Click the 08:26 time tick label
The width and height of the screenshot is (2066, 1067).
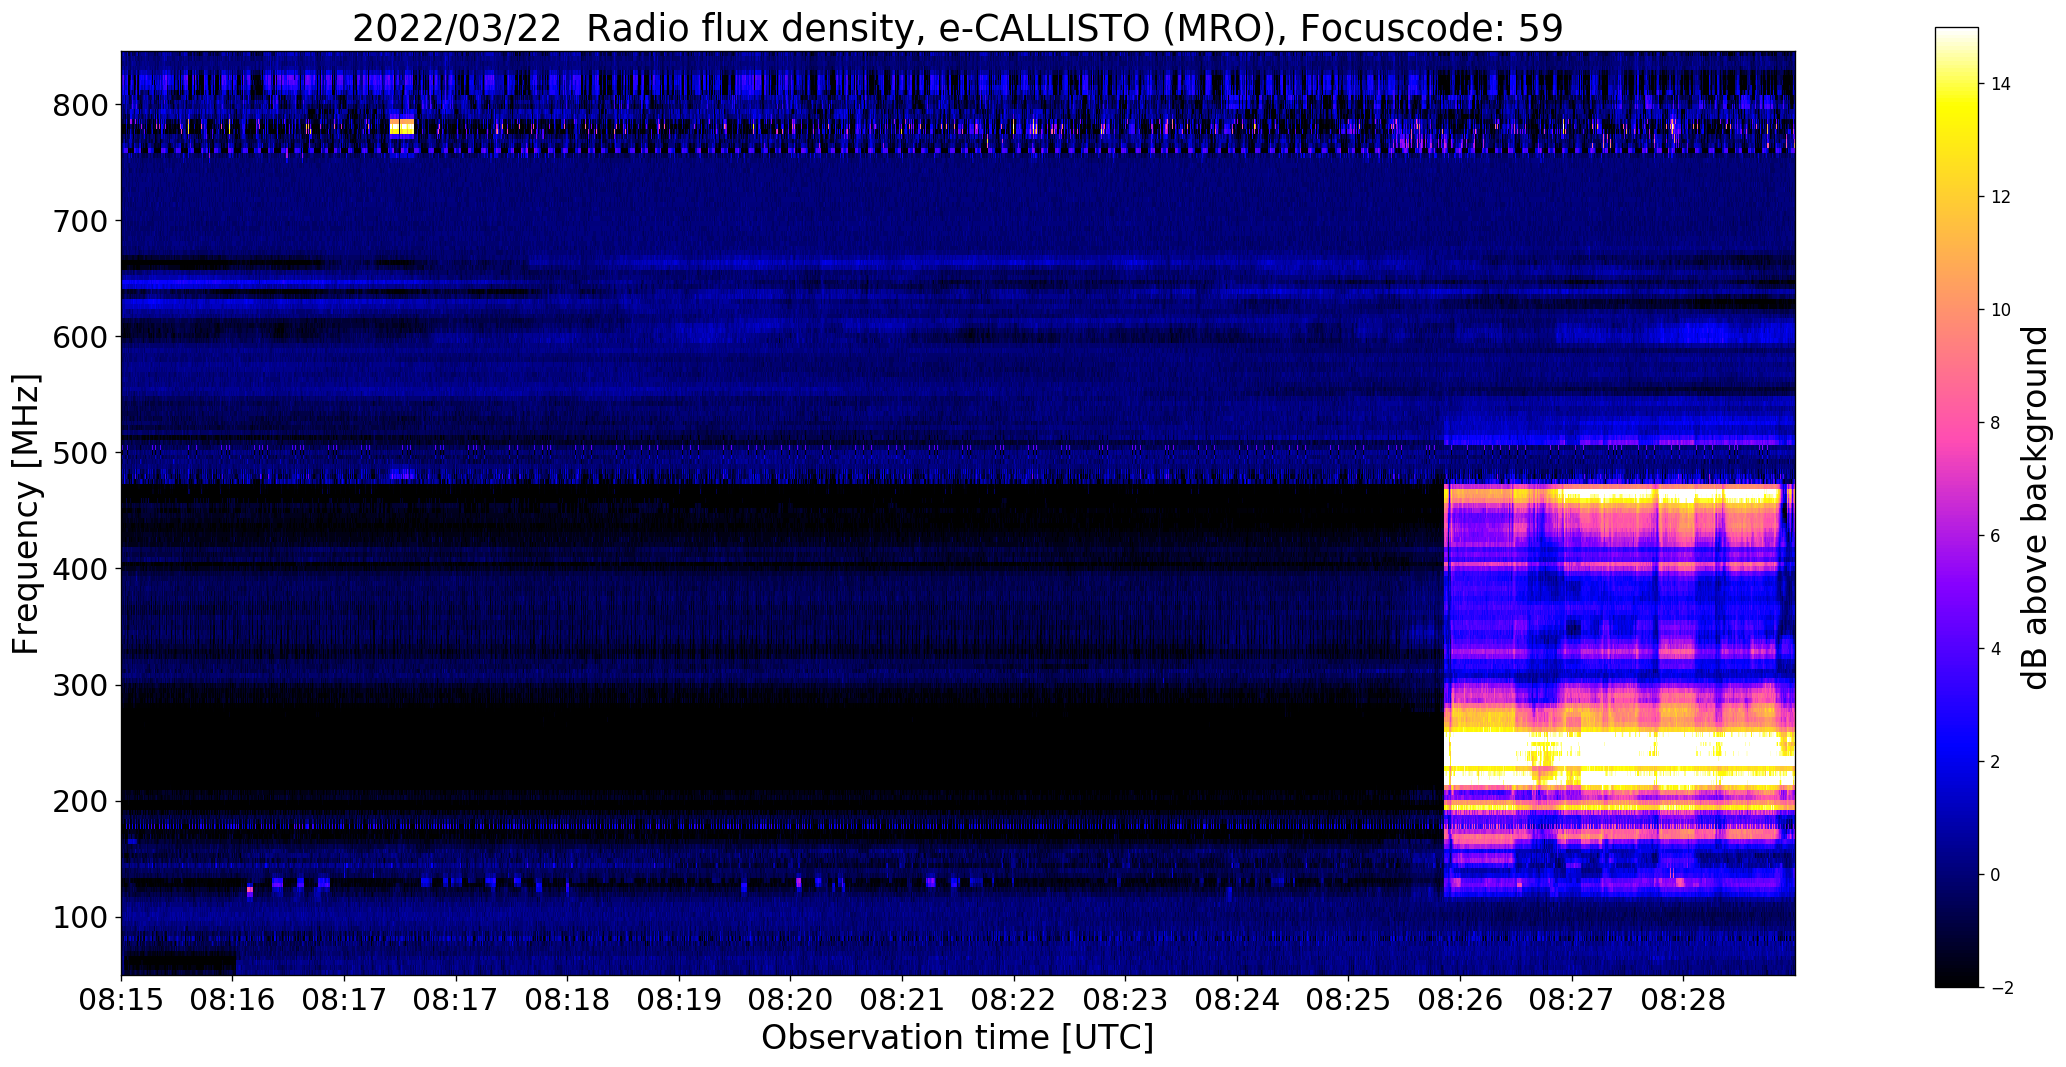tap(1460, 1001)
